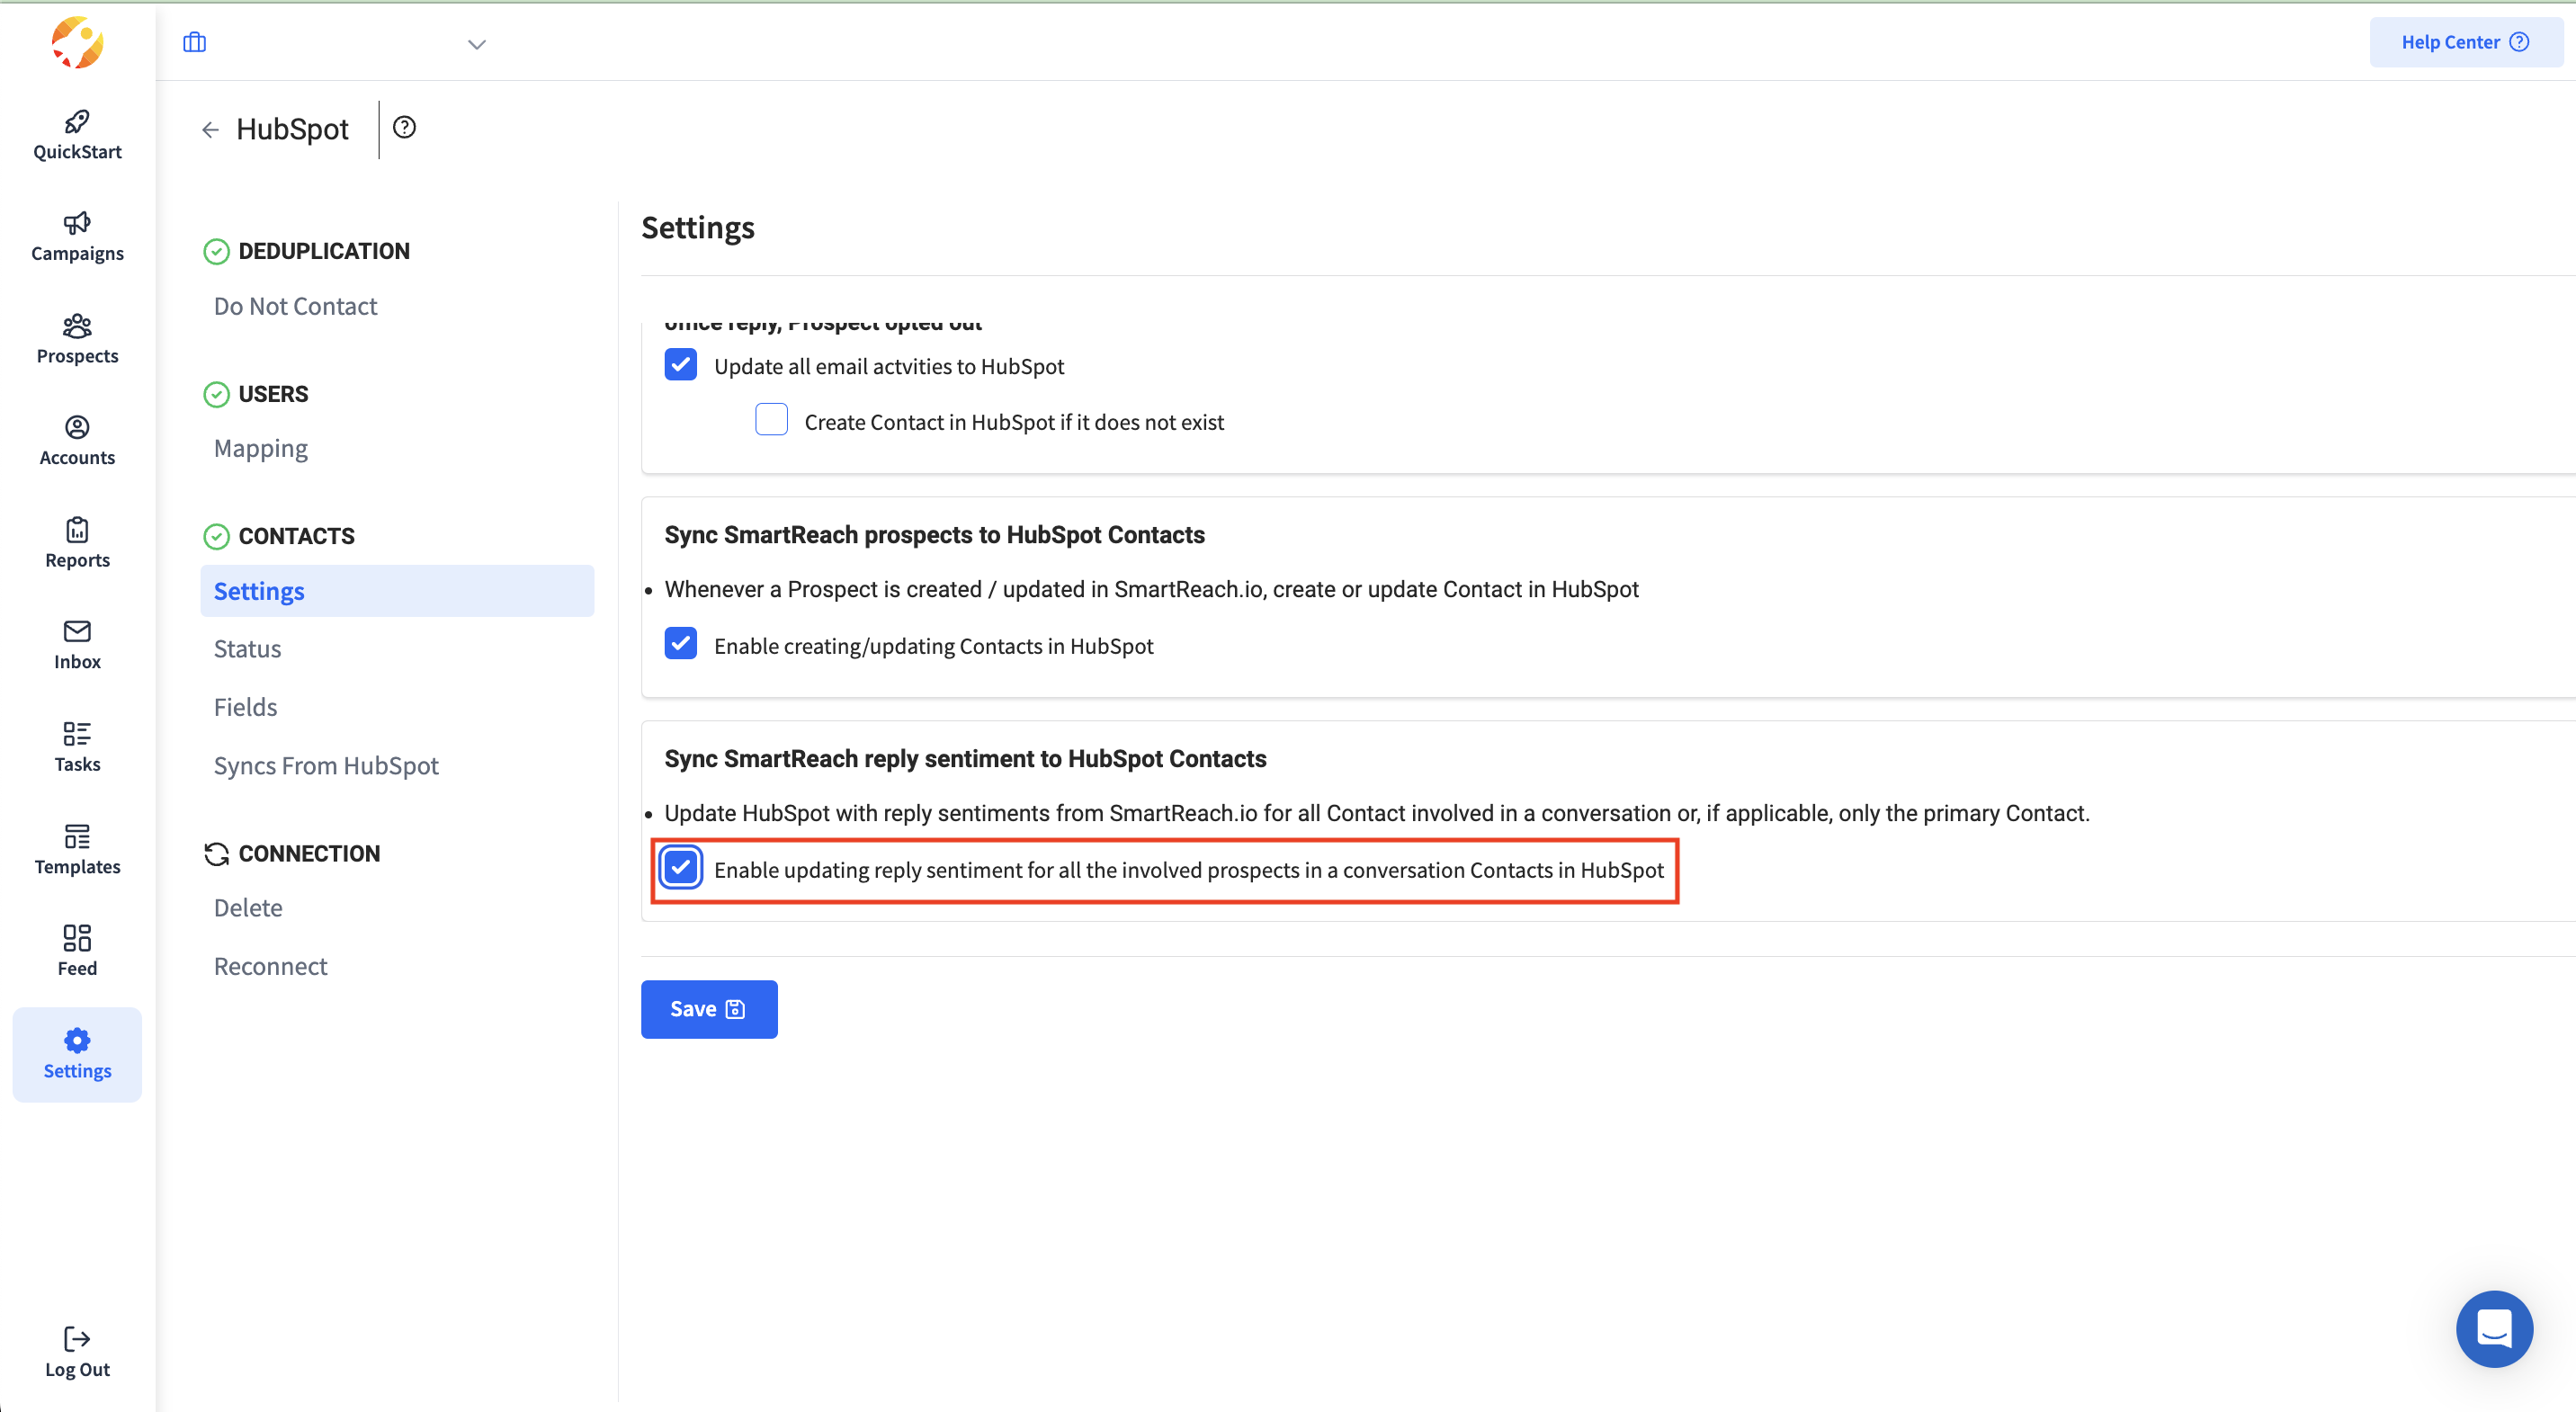2576x1412 pixels.
Task: Click the briefcase team icon in header
Action: coord(194,42)
